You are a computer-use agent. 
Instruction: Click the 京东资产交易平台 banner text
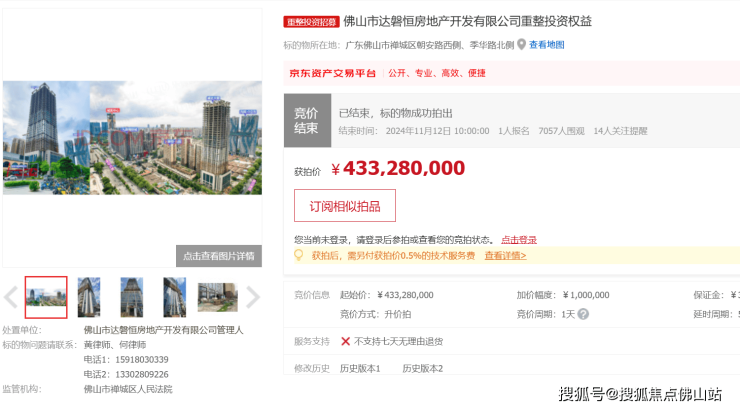tap(332, 73)
